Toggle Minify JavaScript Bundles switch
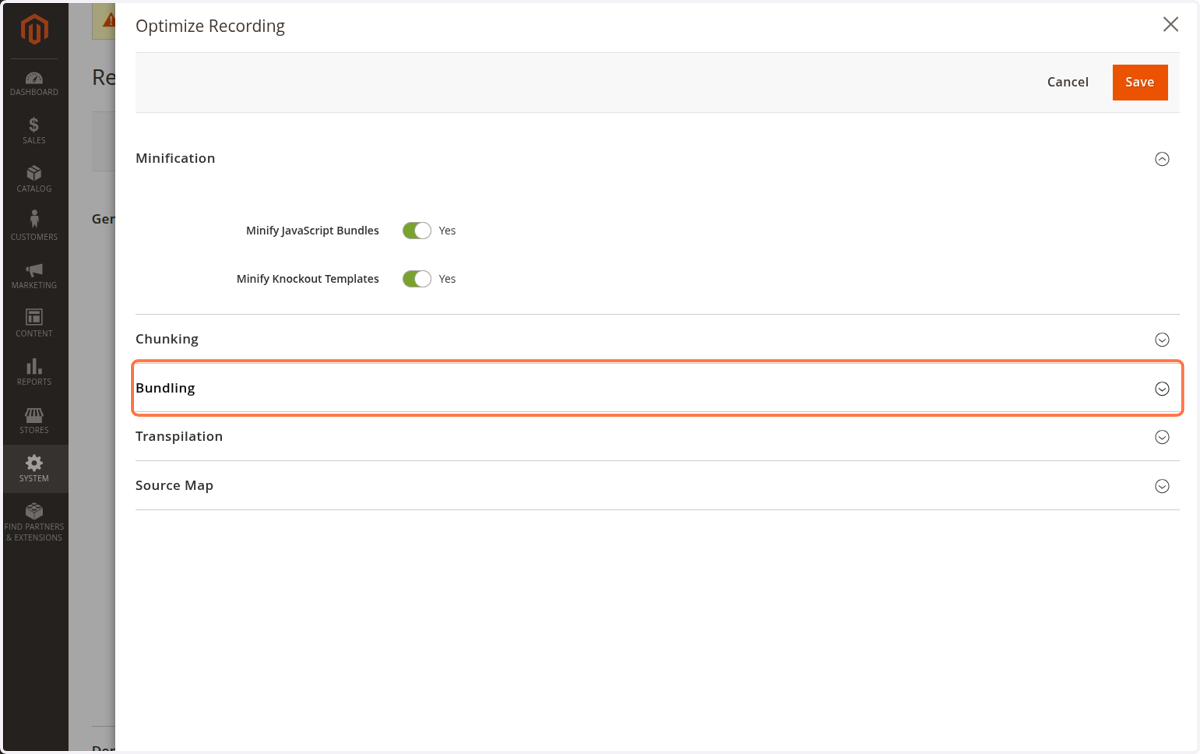The image size is (1200, 754). (417, 230)
